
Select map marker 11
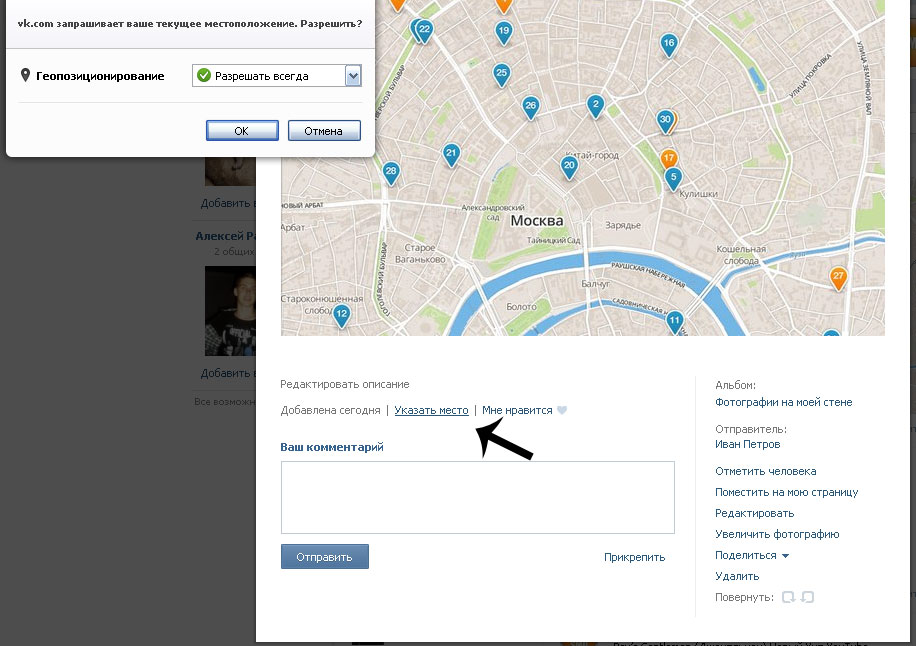coord(675,321)
